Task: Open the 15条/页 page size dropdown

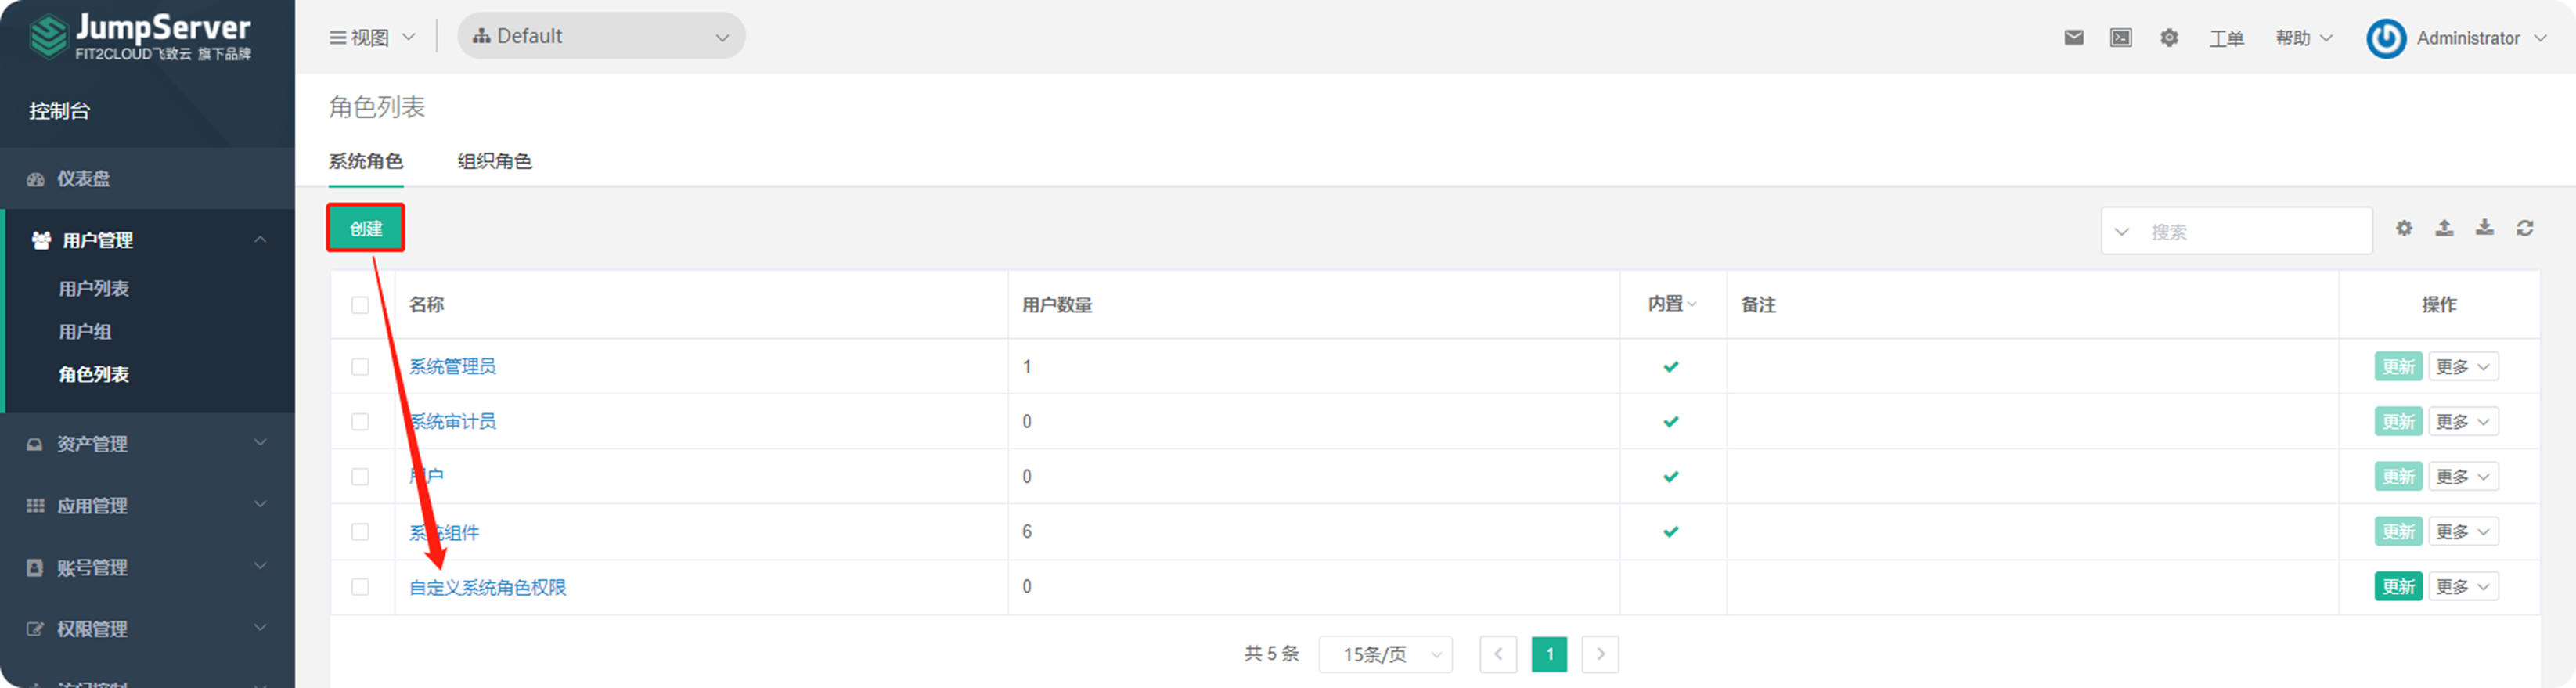Action: pos(1385,654)
